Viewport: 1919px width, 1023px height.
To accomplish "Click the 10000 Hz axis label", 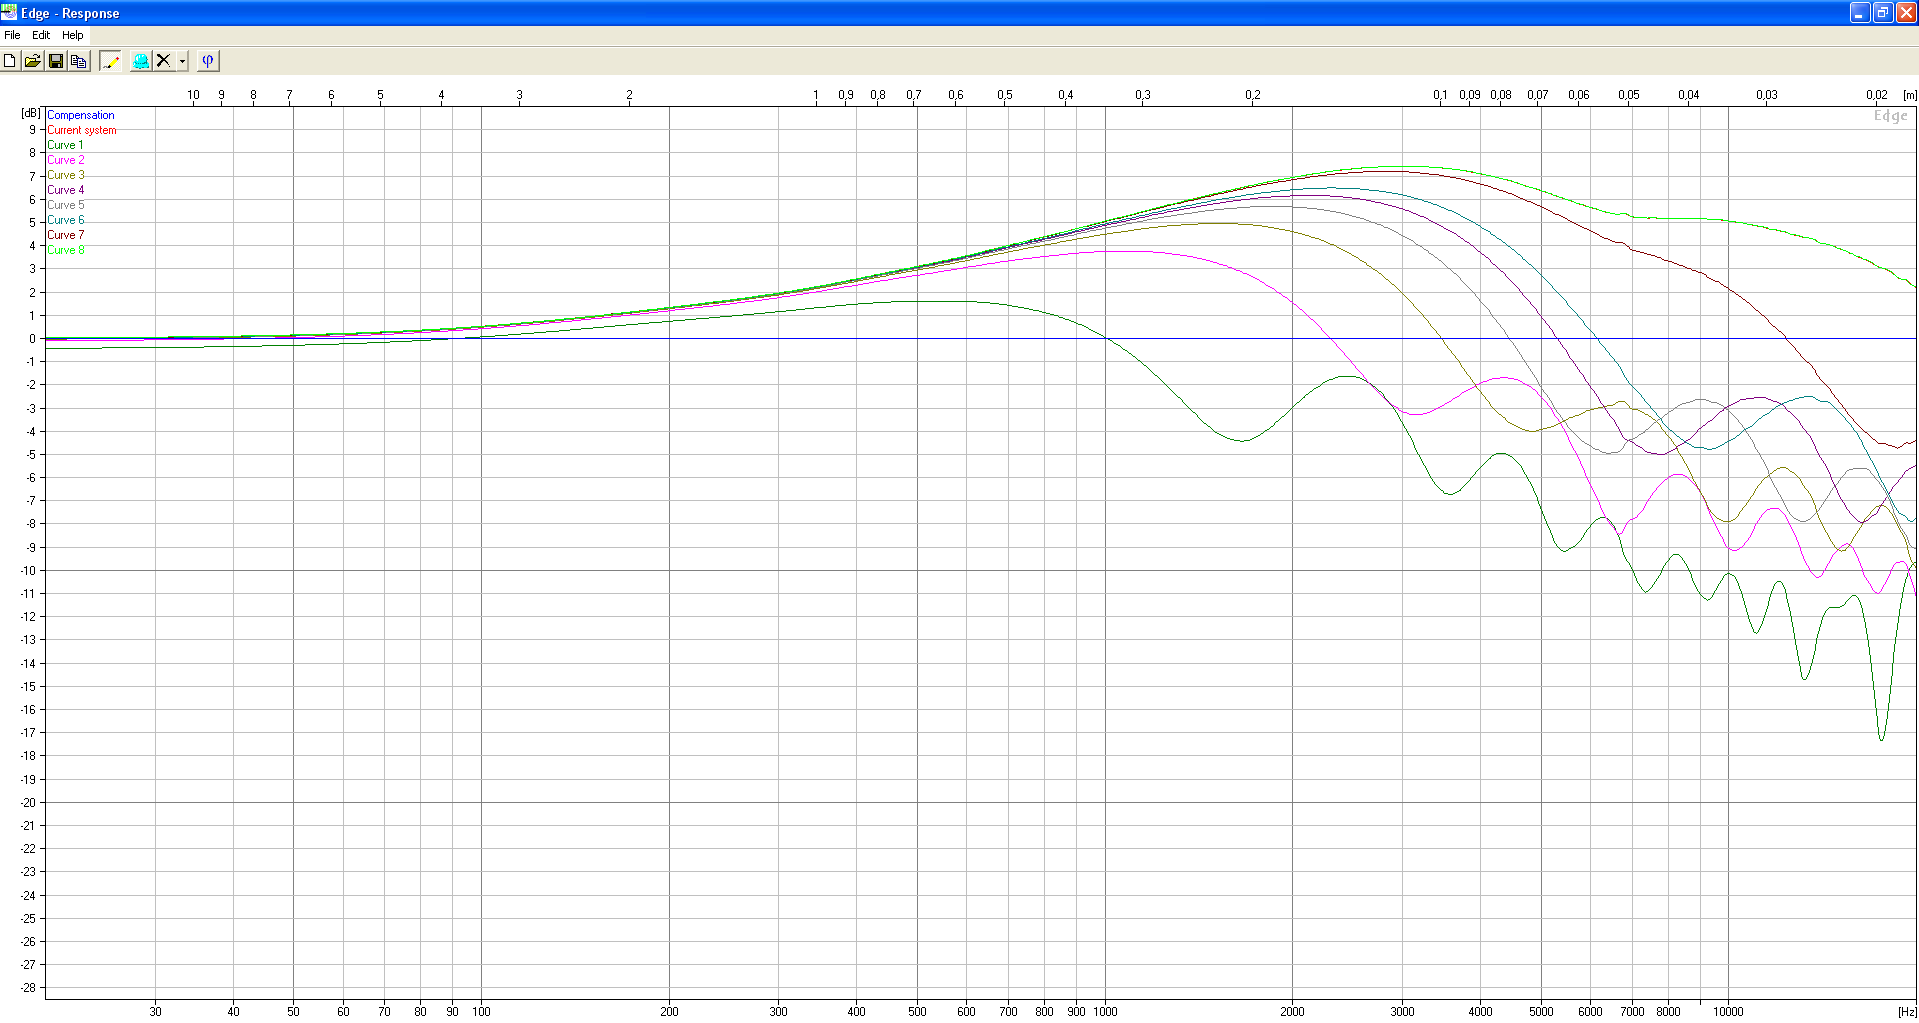I will click(x=1728, y=1011).
